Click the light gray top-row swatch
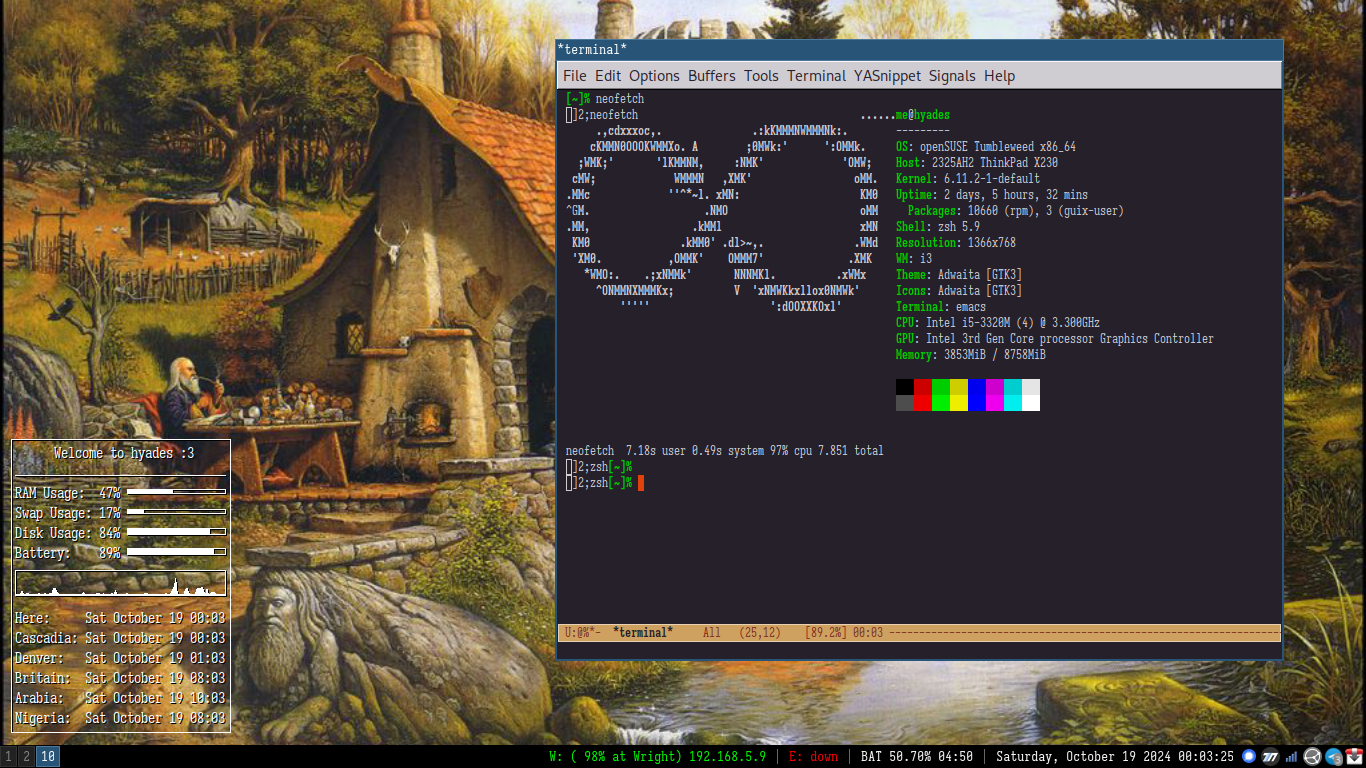This screenshot has height=768, width=1366. coord(1031,387)
